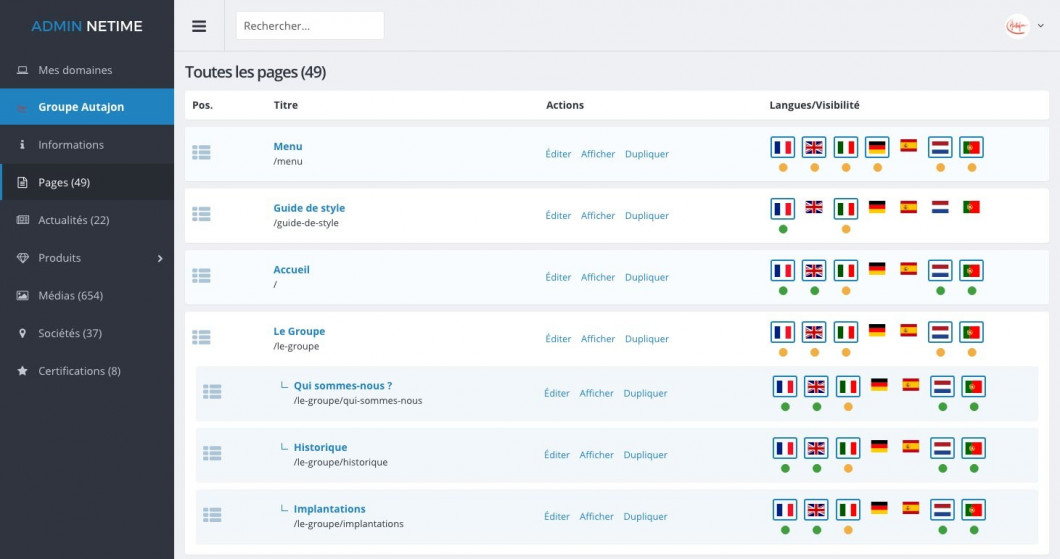This screenshot has width=1060, height=559.
Task: Click Dupliquer for Qui sommes-nous
Action: tap(646, 393)
